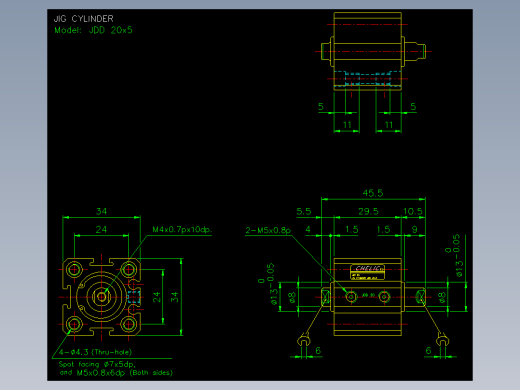The width and height of the screenshot is (520, 390).
Task: Click the left wrench-flat symbol below the side view
Action: point(303,341)
